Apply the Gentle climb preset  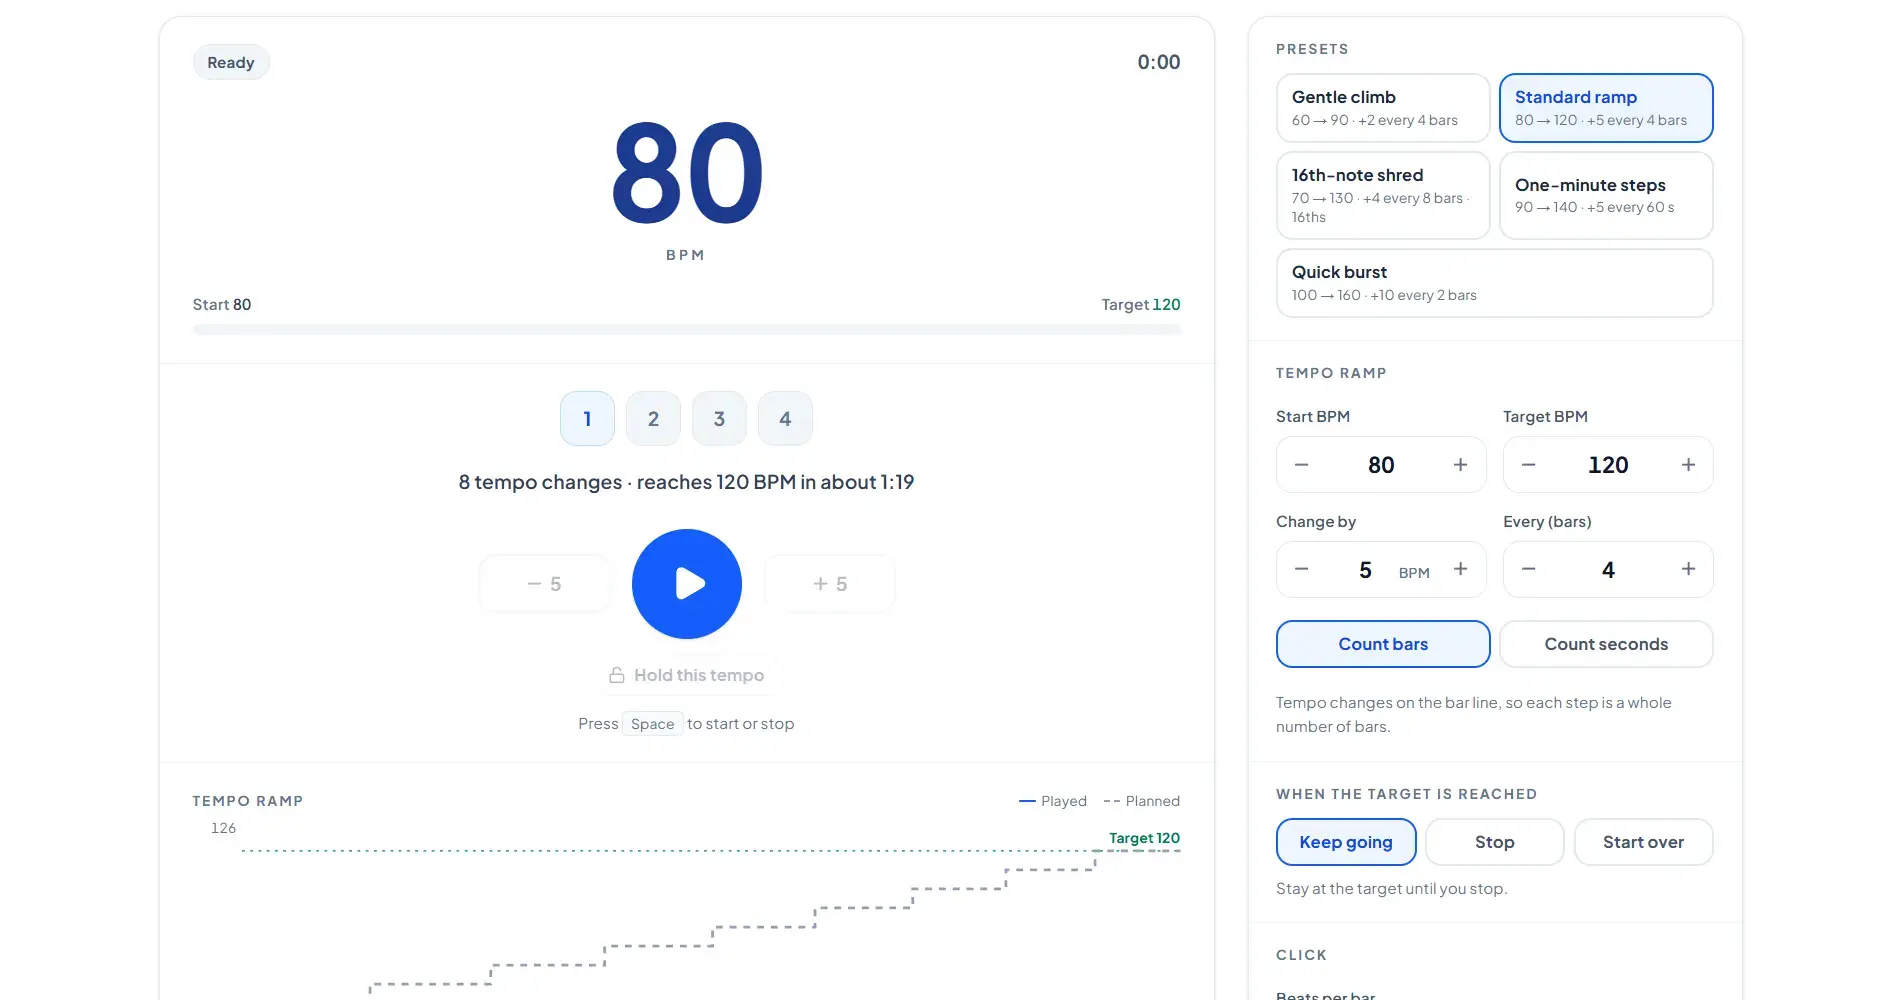[1383, 108]
